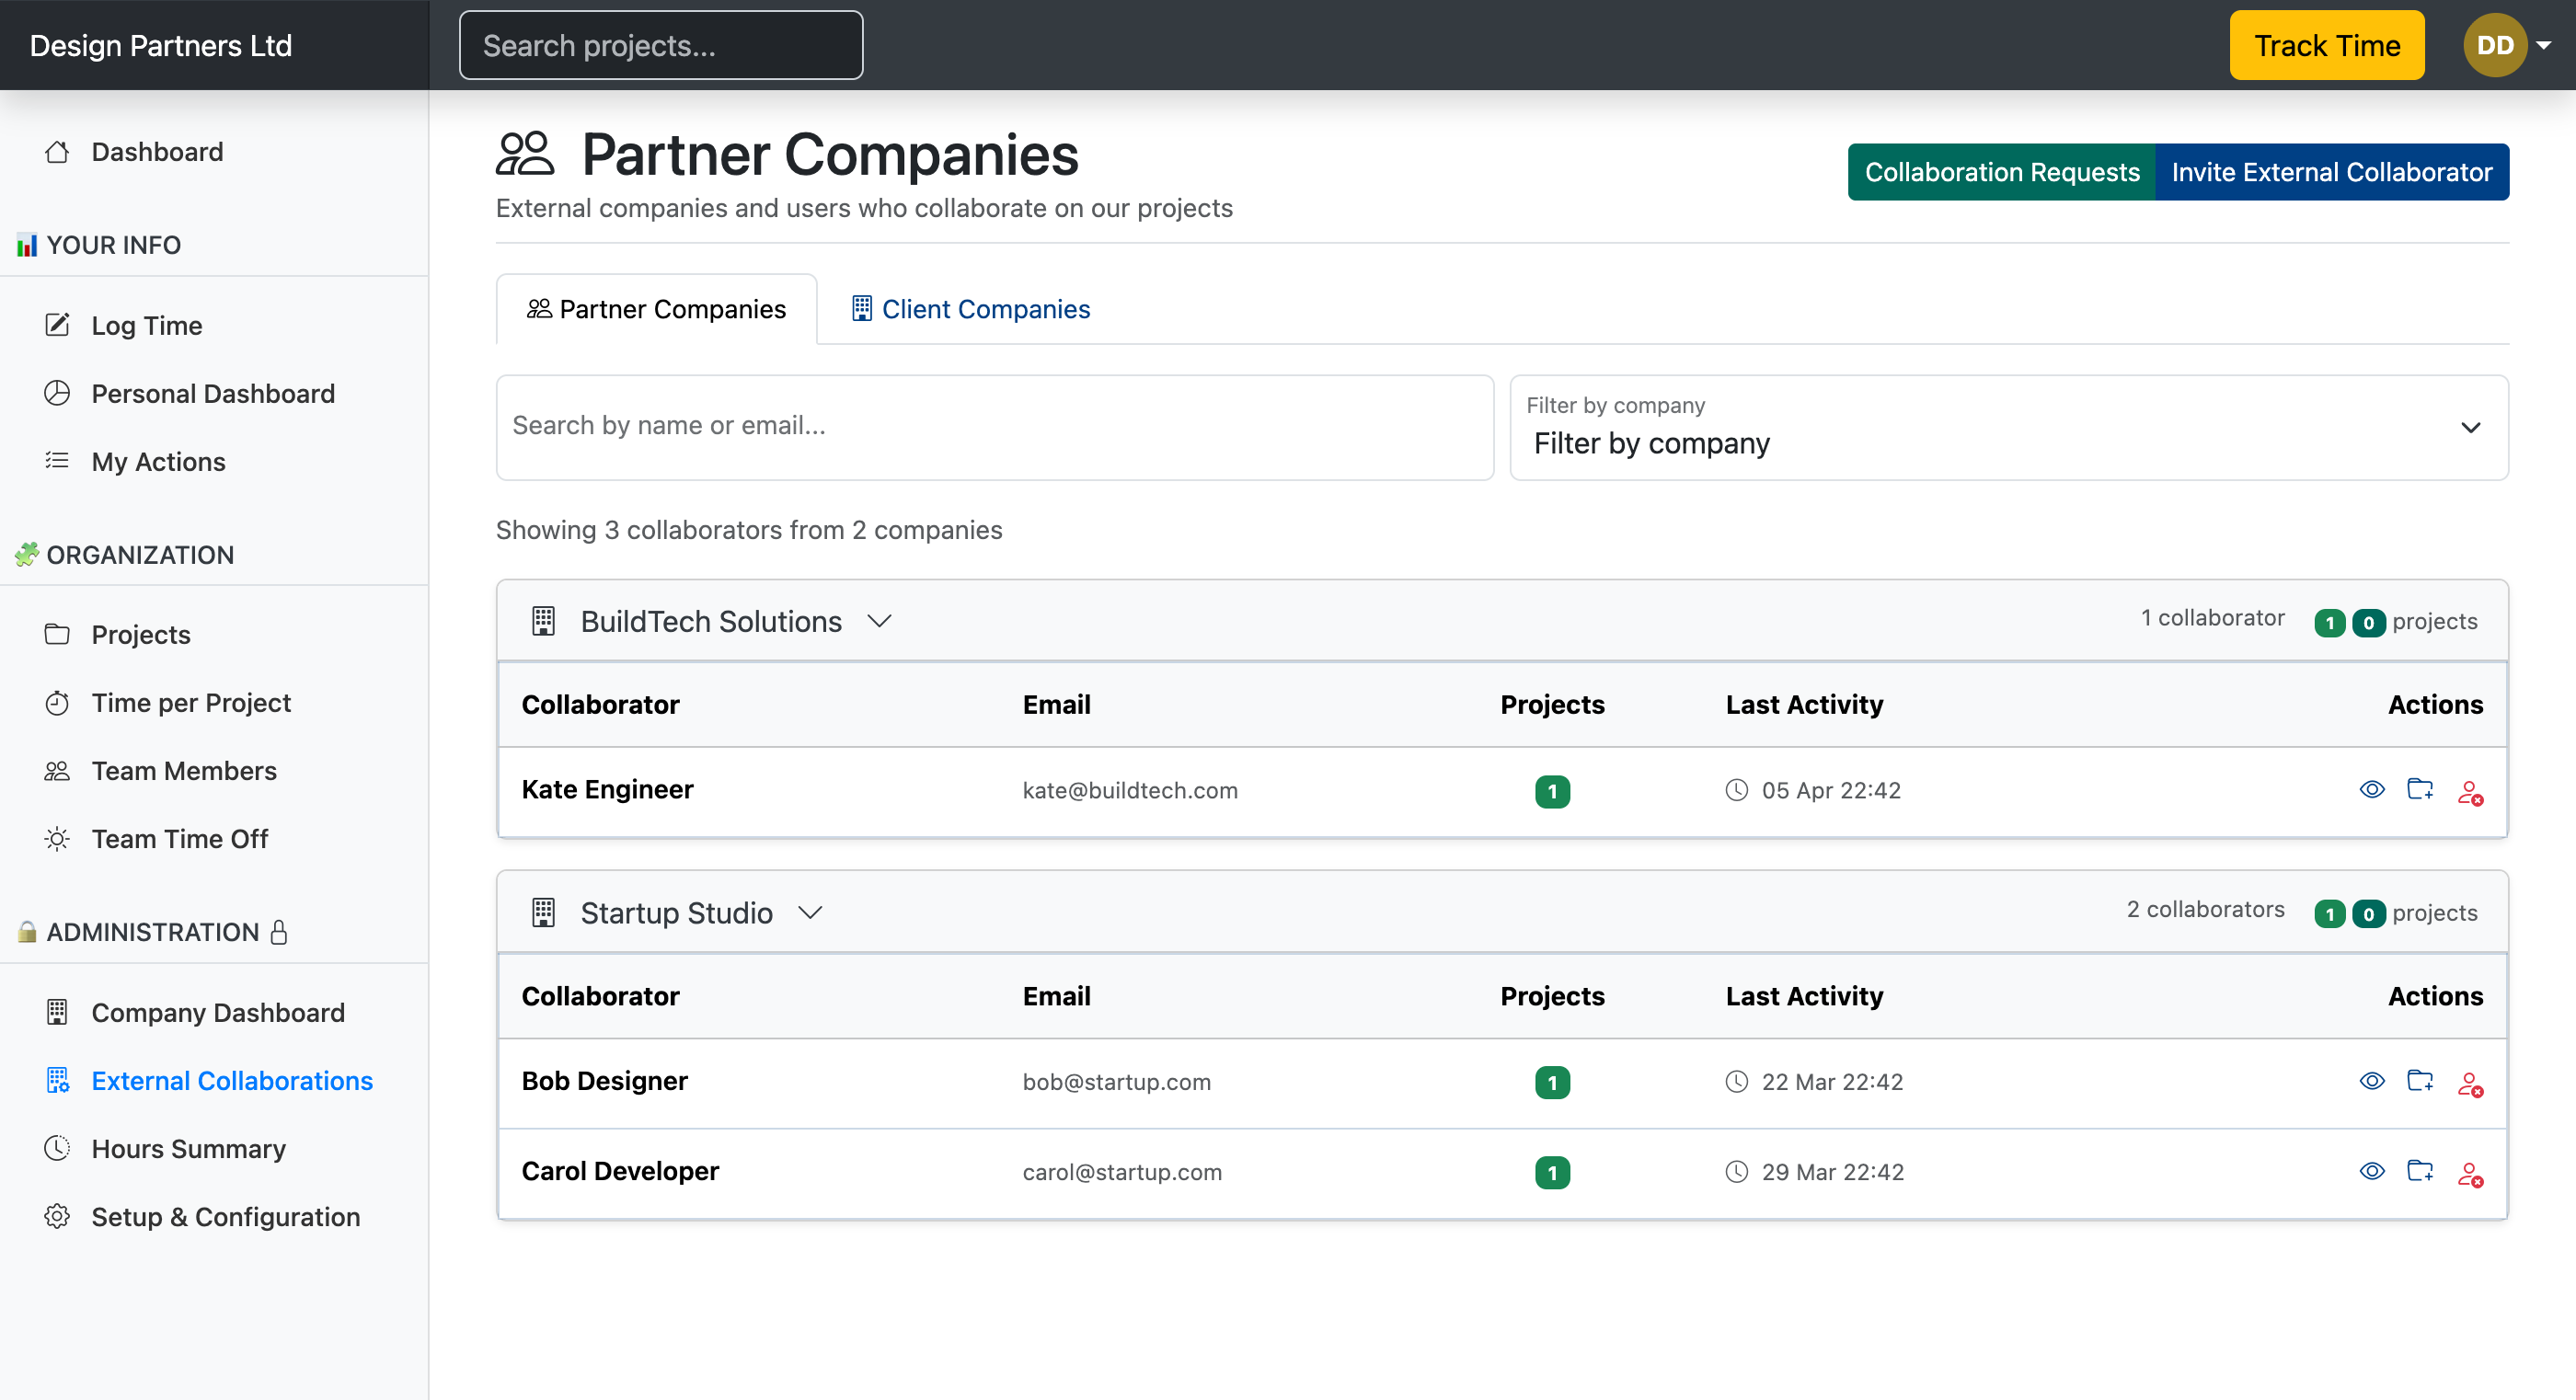2576x1400 pixels.
Task: Click the clock icon beside 05 Apr 22:42
Action: tap(1737, 790)
